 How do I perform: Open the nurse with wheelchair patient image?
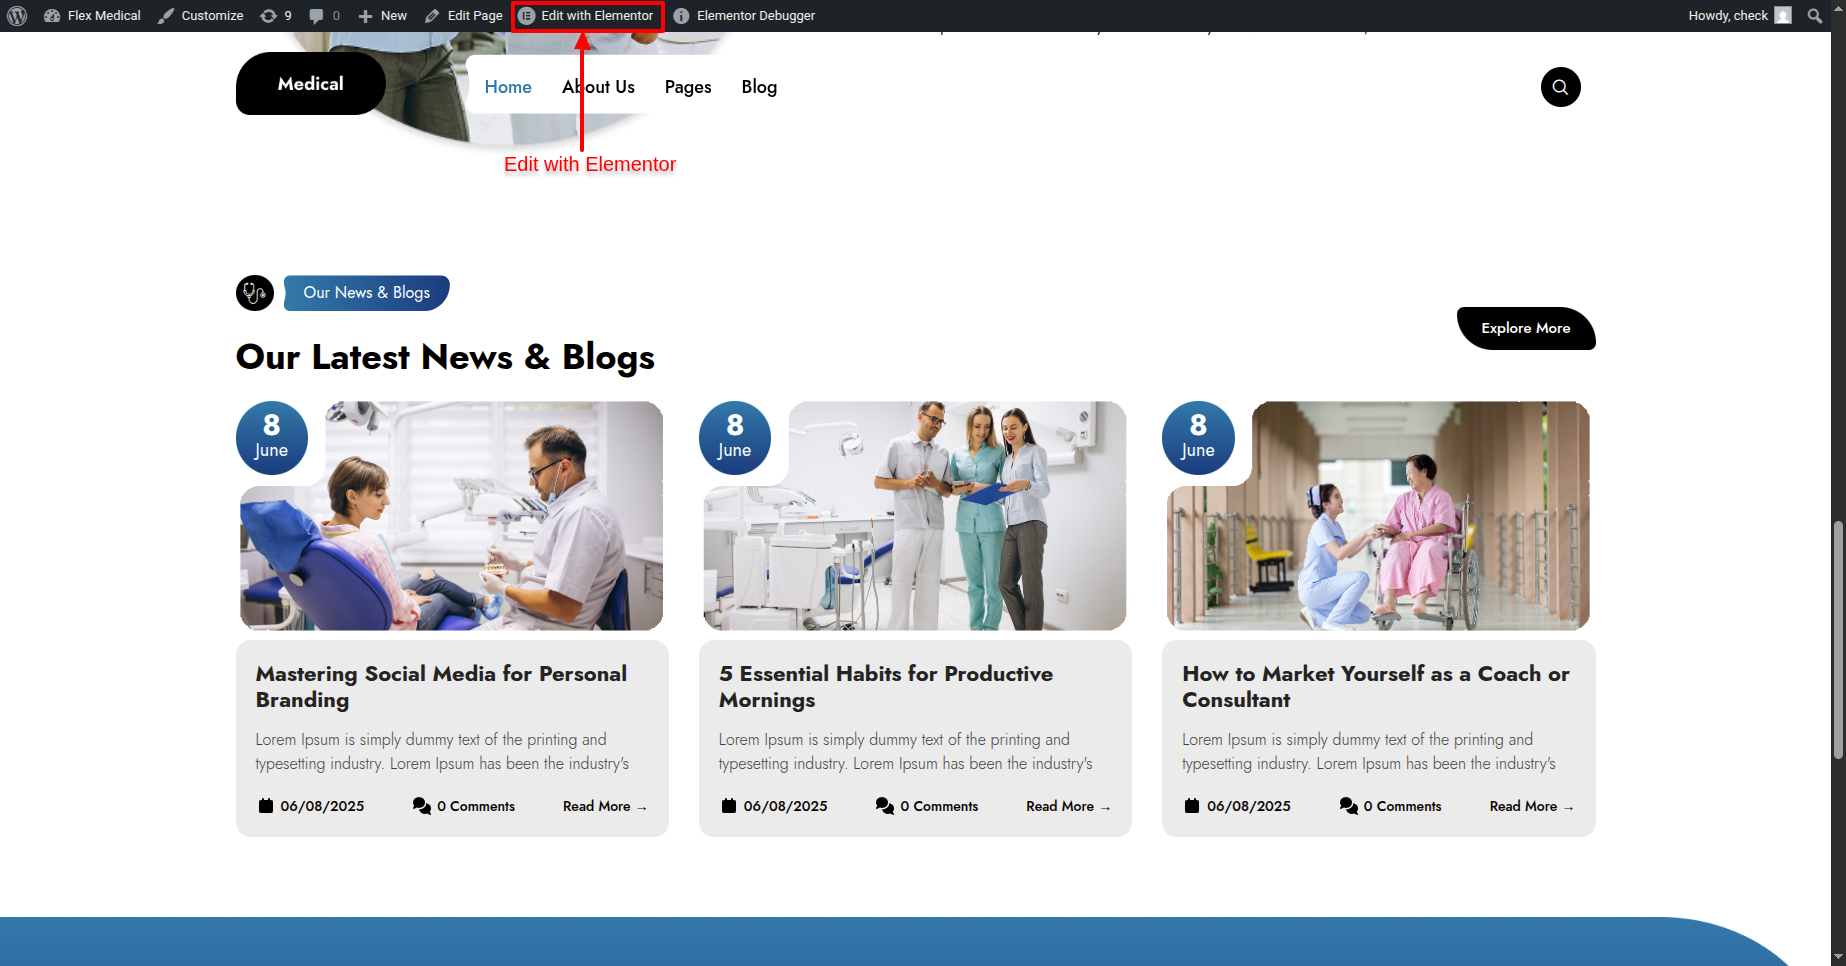coord(1378,516)
